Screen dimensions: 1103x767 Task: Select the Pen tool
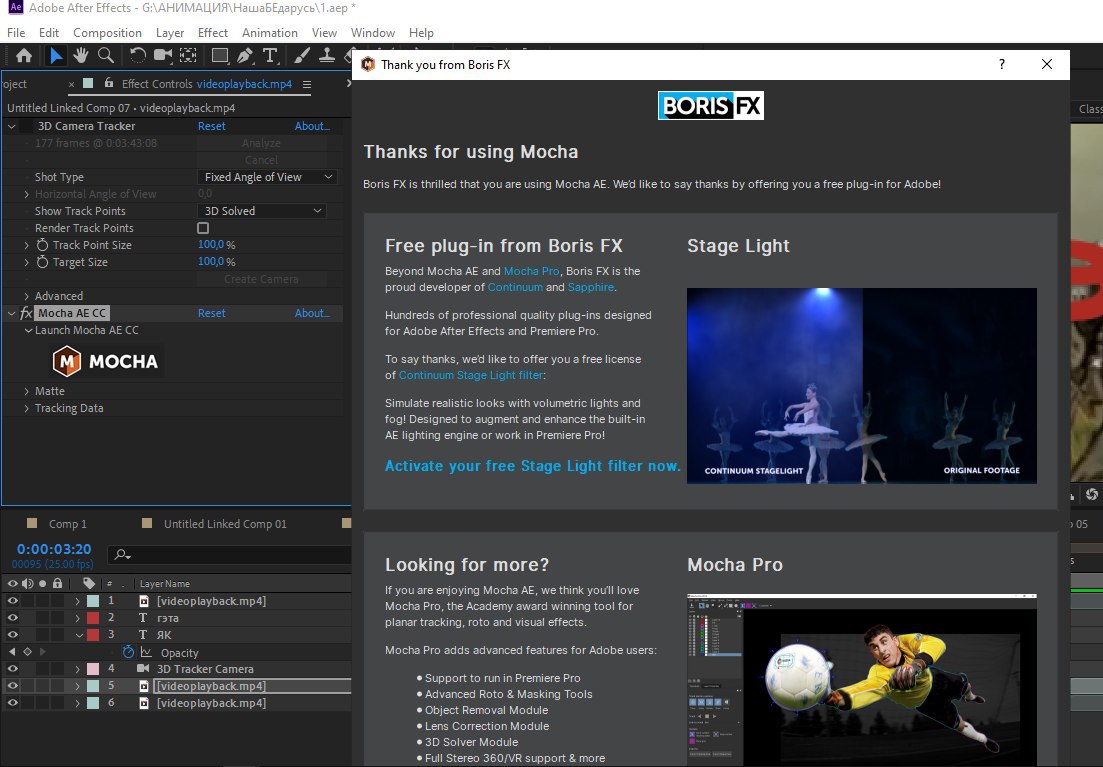(245, 56)
